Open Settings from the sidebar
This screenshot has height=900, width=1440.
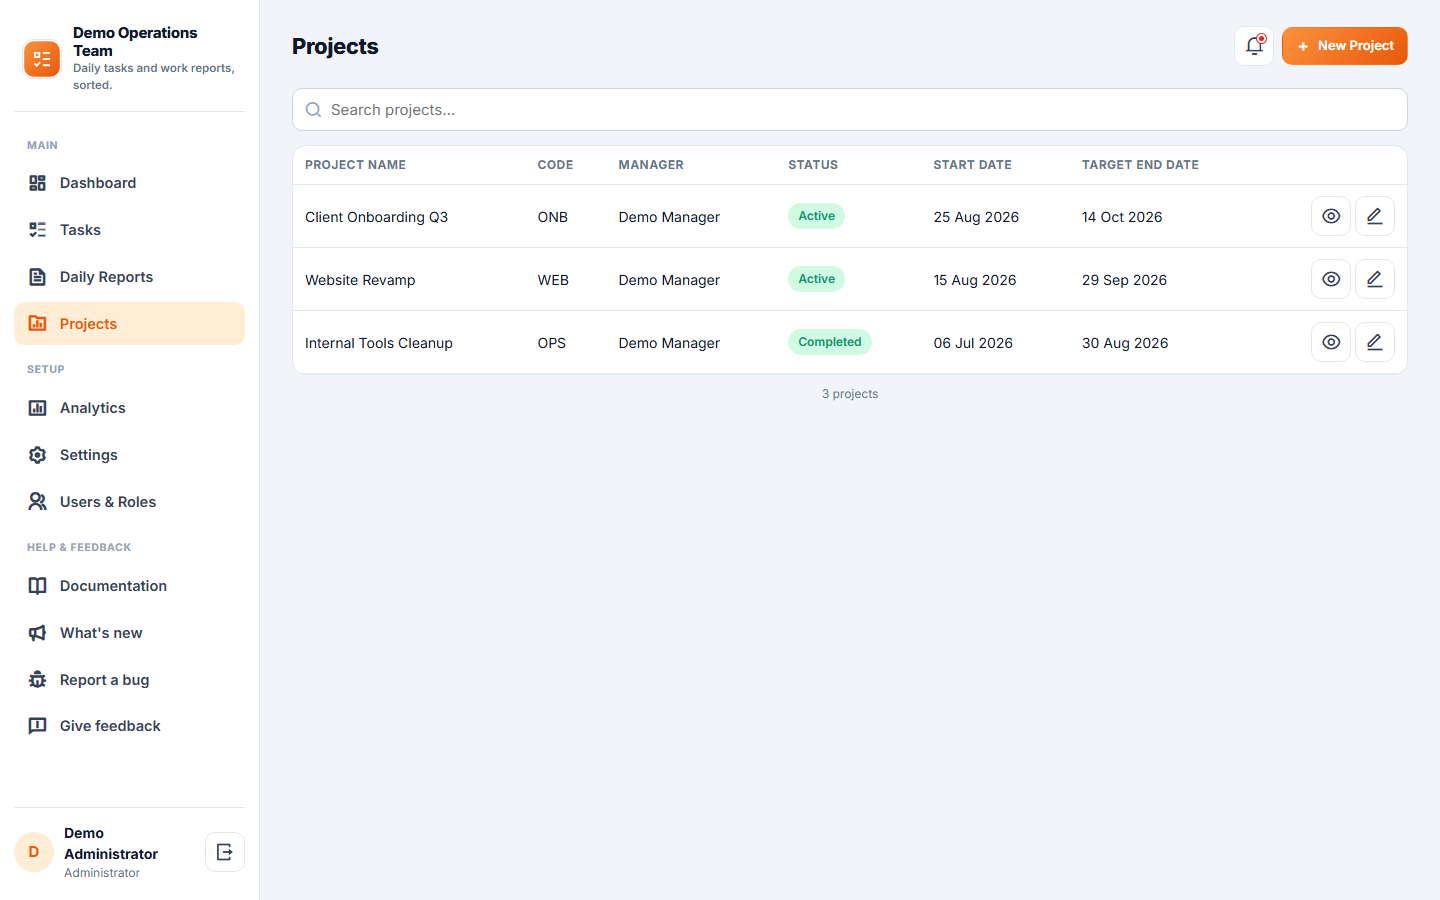click(129, 455)
